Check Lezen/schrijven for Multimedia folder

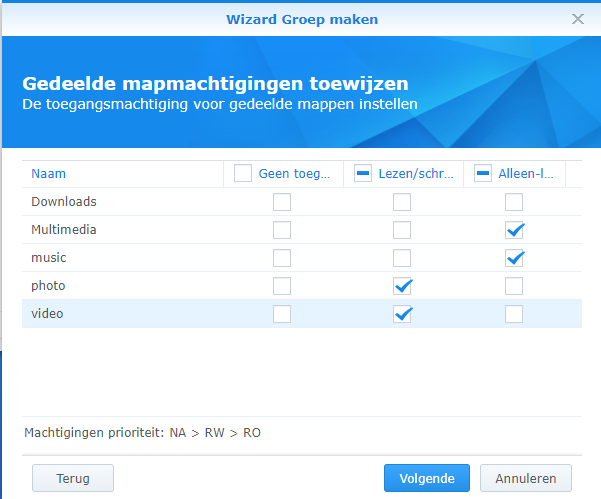tap(402, 230)
